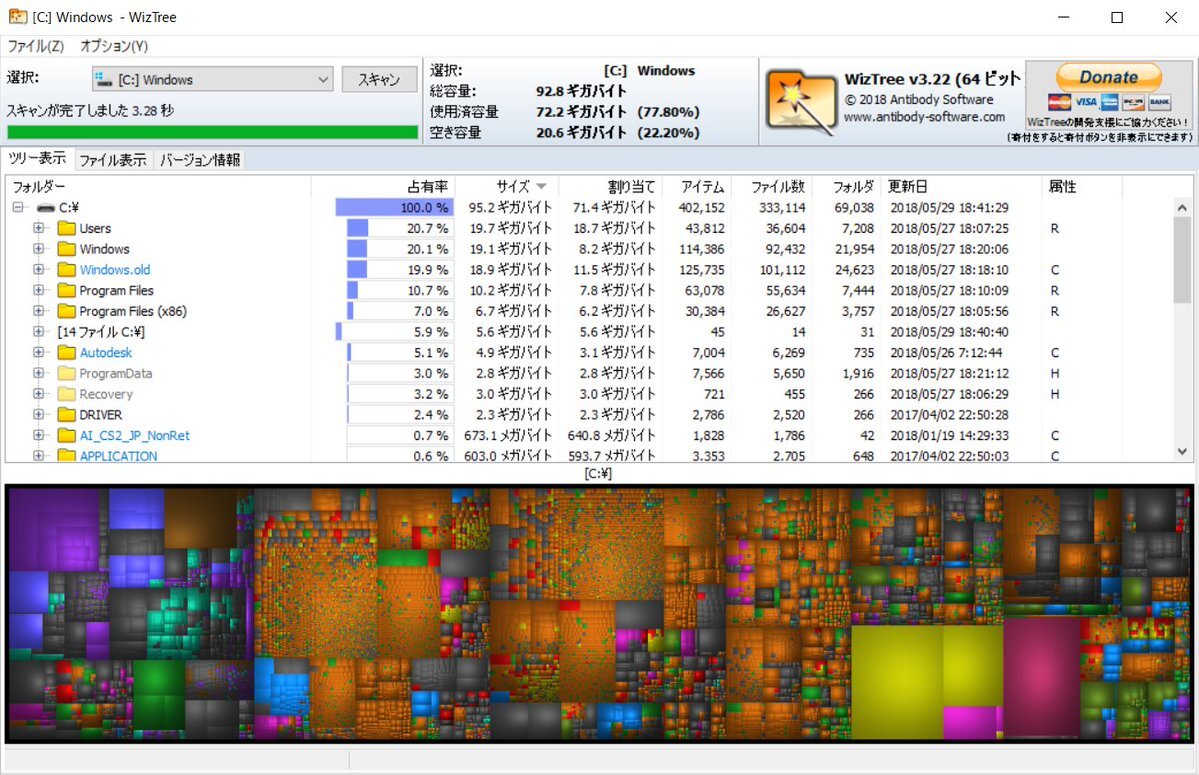
Task: Click the scroll down arrow in folder list
Action: 1182,451
